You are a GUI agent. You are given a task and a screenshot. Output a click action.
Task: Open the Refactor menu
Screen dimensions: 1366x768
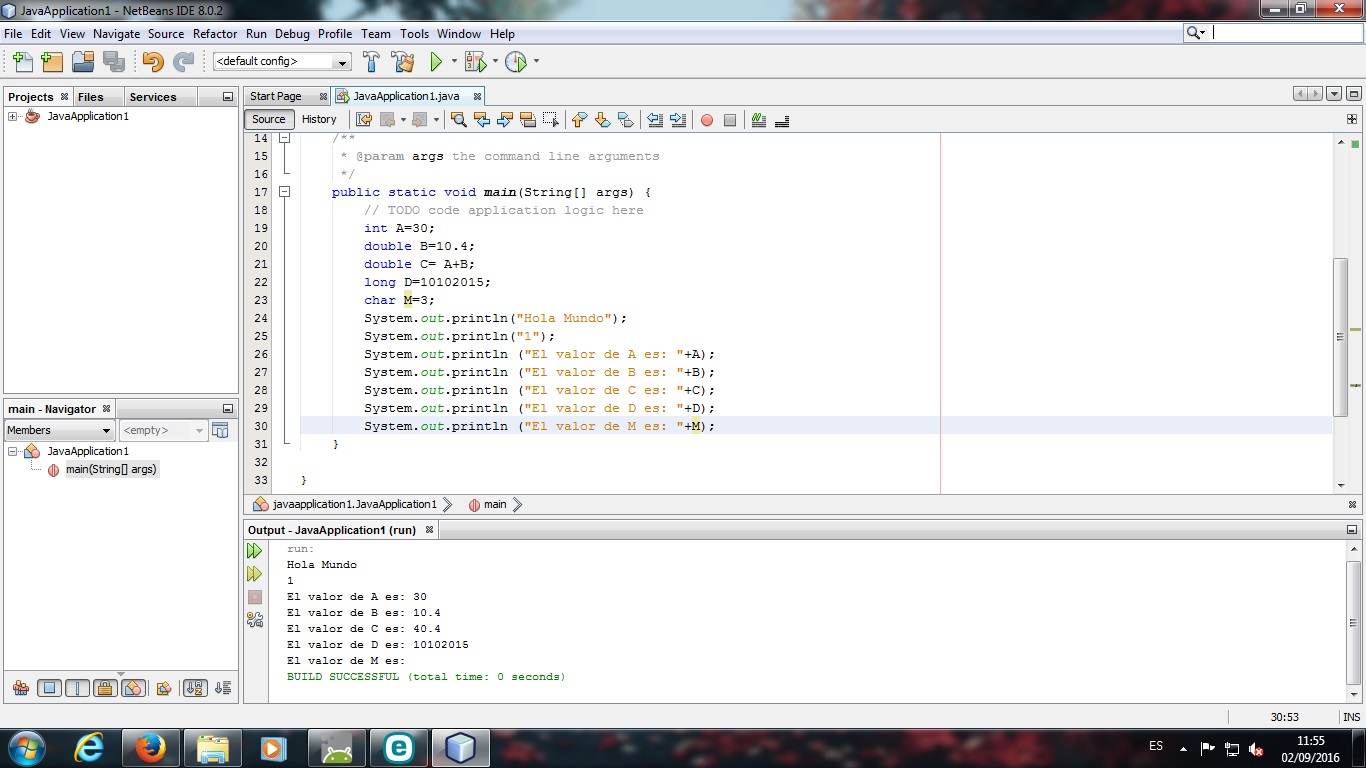214,33
